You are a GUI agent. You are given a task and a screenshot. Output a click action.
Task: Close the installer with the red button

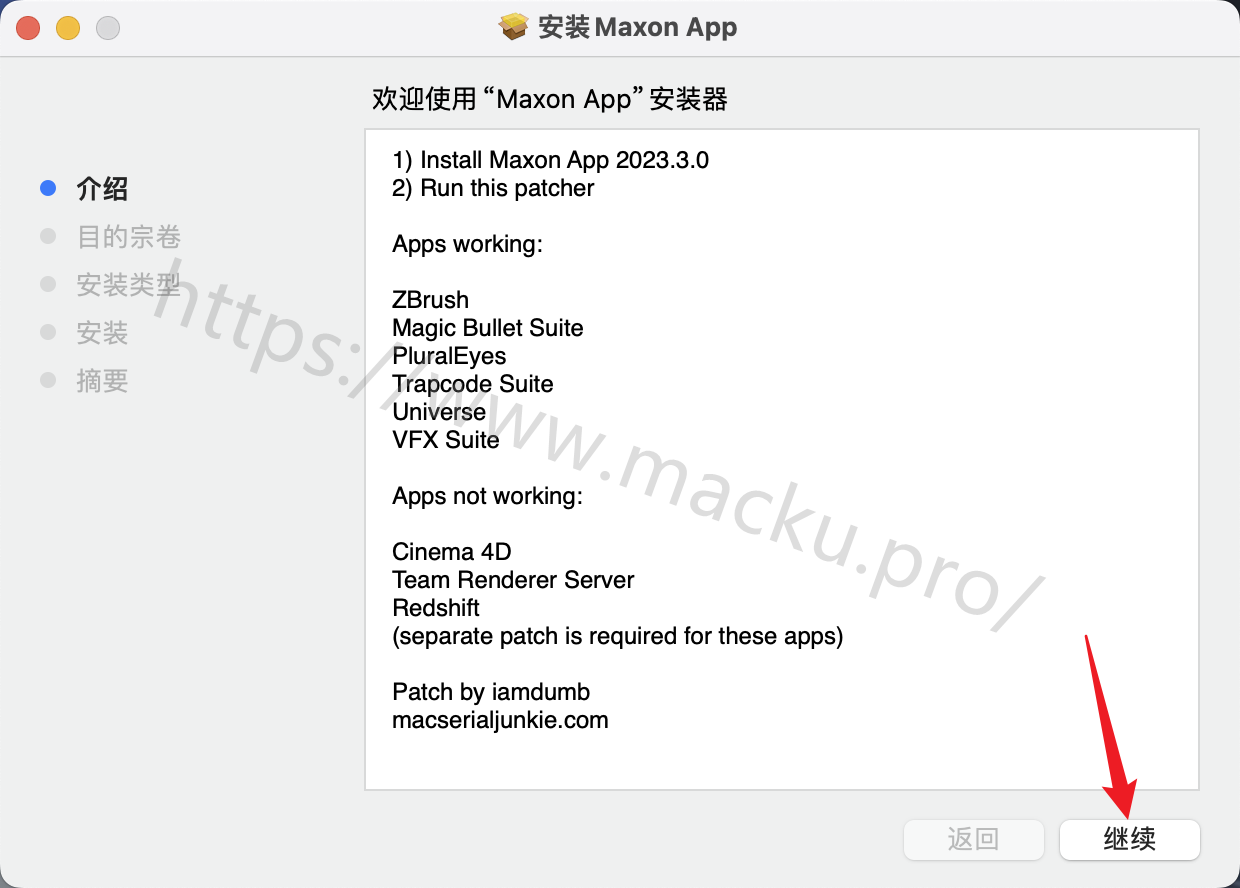coord(28,28)
